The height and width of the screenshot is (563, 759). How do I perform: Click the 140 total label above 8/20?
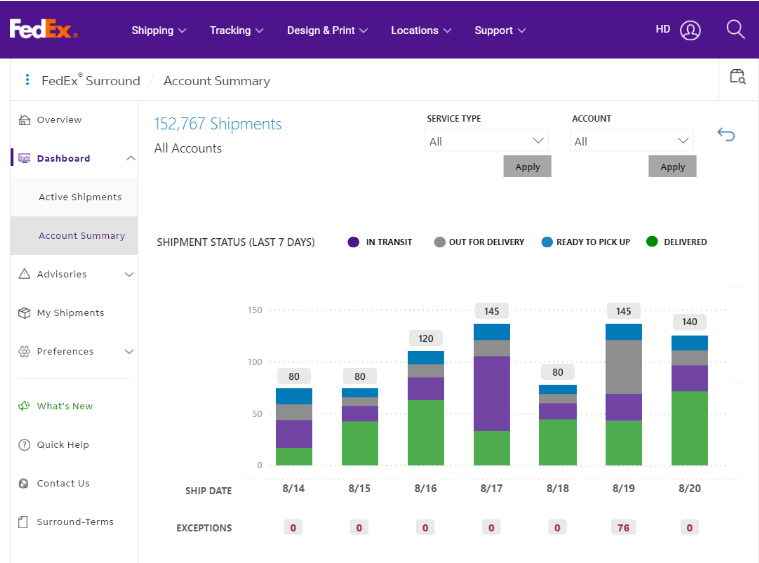point(689,321)
